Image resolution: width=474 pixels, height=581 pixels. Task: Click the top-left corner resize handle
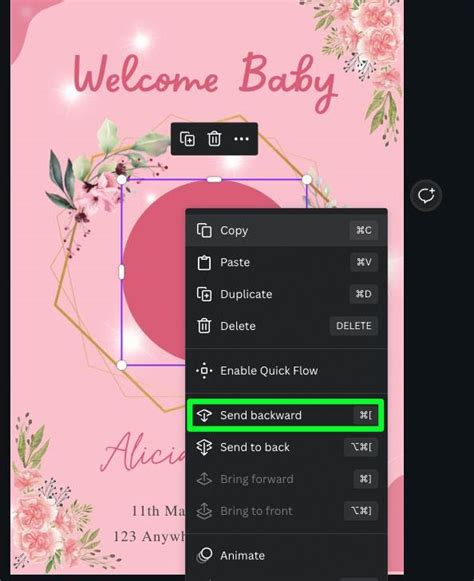click(x=122, y=180)
